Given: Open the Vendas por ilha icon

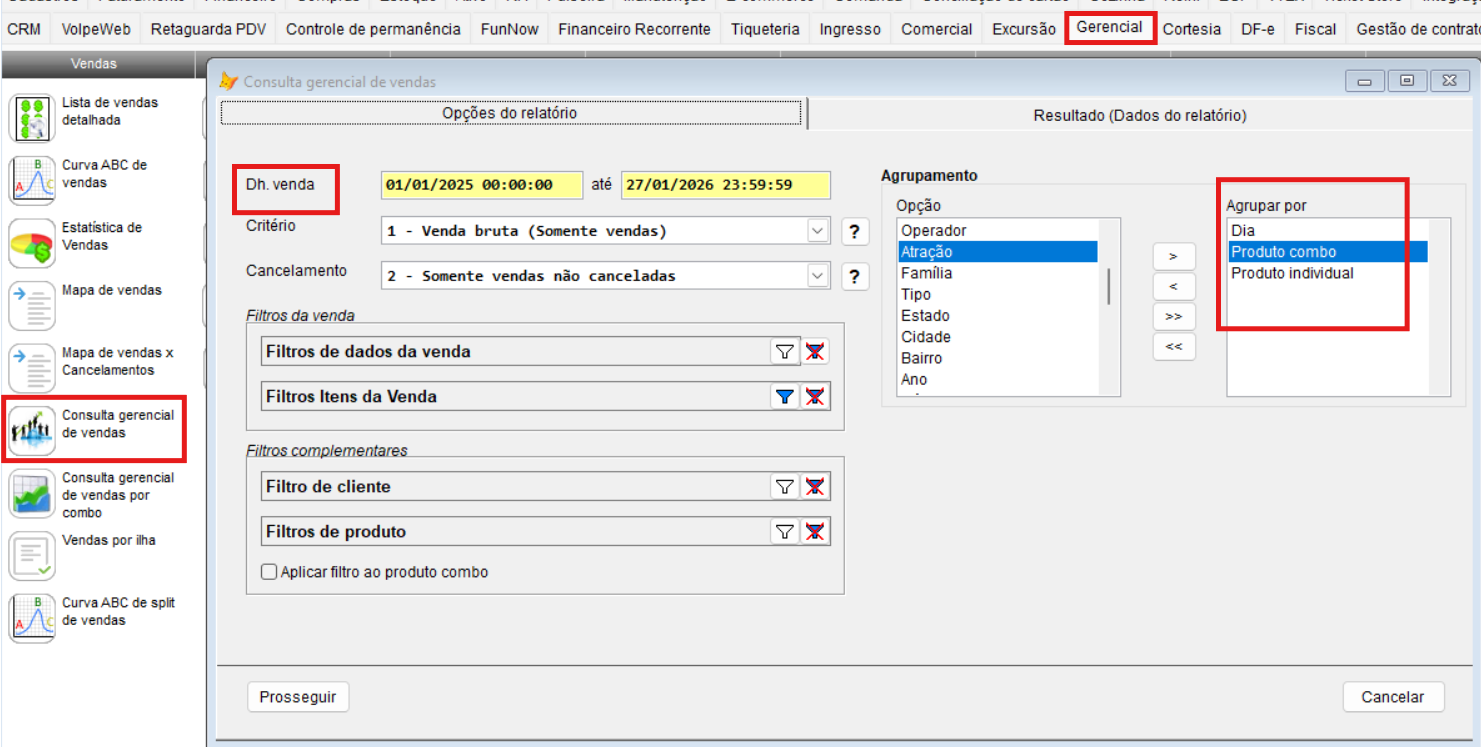Looking at the screenshot, I should [x=32, y=556].
